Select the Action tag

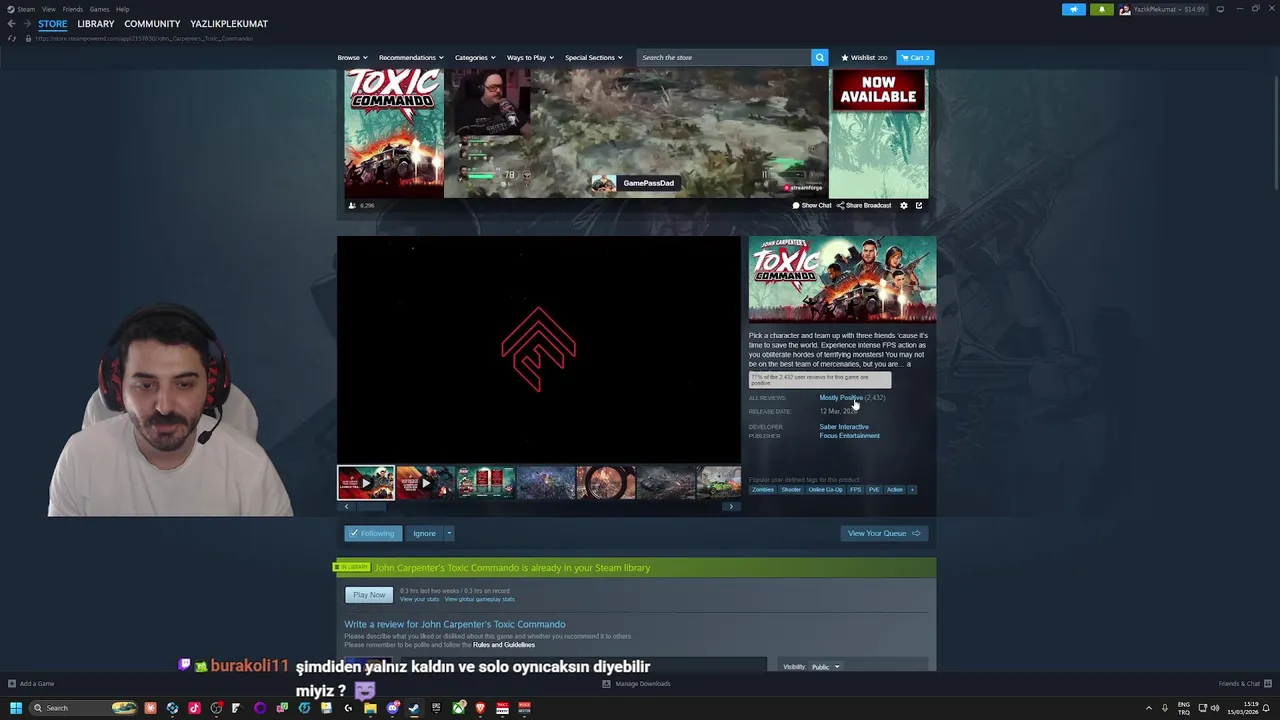[x=895, y=489]
